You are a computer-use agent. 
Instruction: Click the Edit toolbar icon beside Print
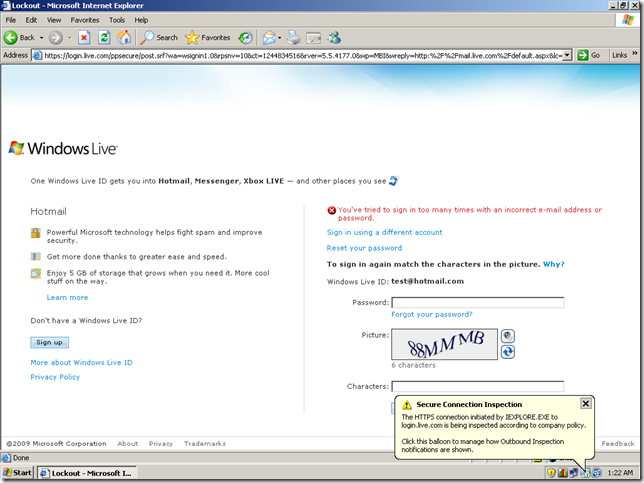click(313, 38)
